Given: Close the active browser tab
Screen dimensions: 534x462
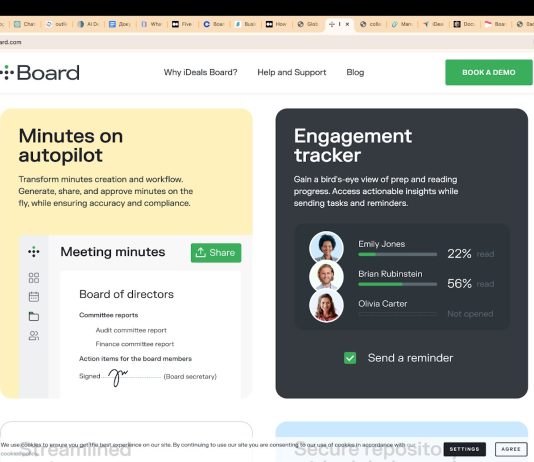Looking at the screenshot, I should [347, 24].
